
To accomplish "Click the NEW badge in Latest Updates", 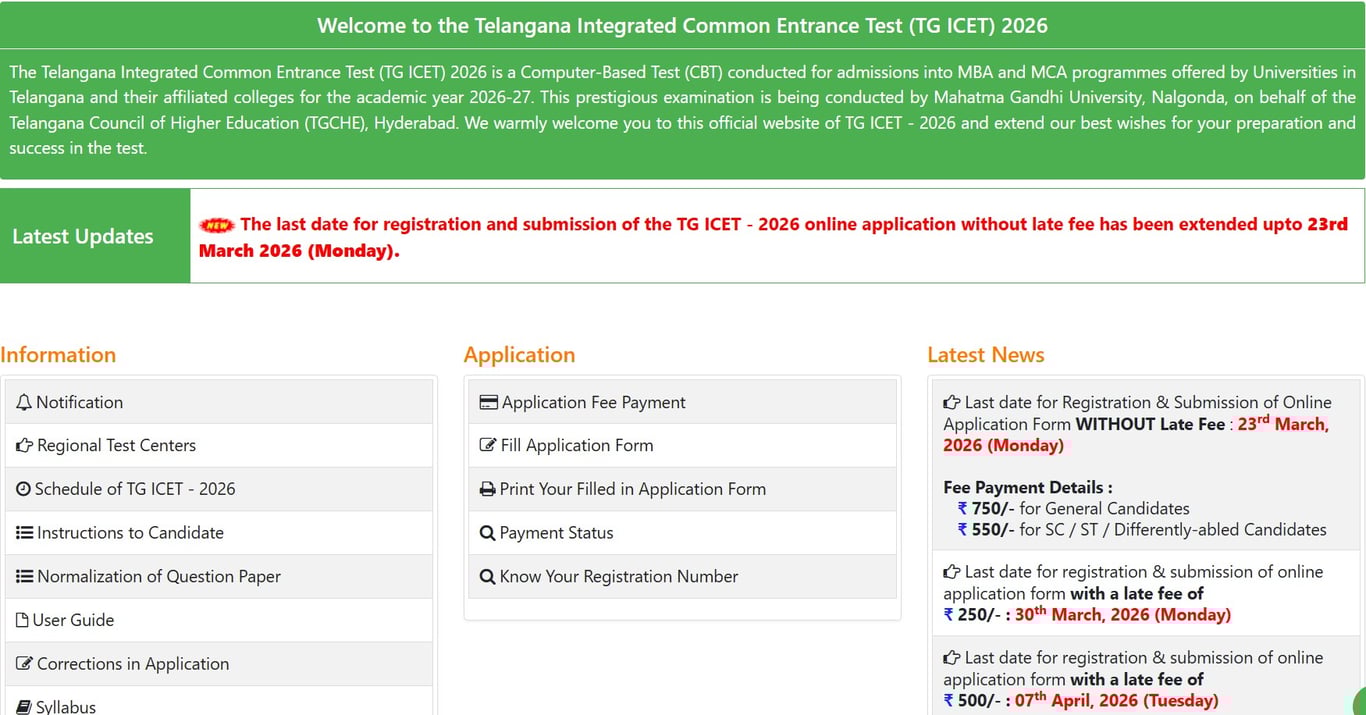I will click(x=217, y=224).
